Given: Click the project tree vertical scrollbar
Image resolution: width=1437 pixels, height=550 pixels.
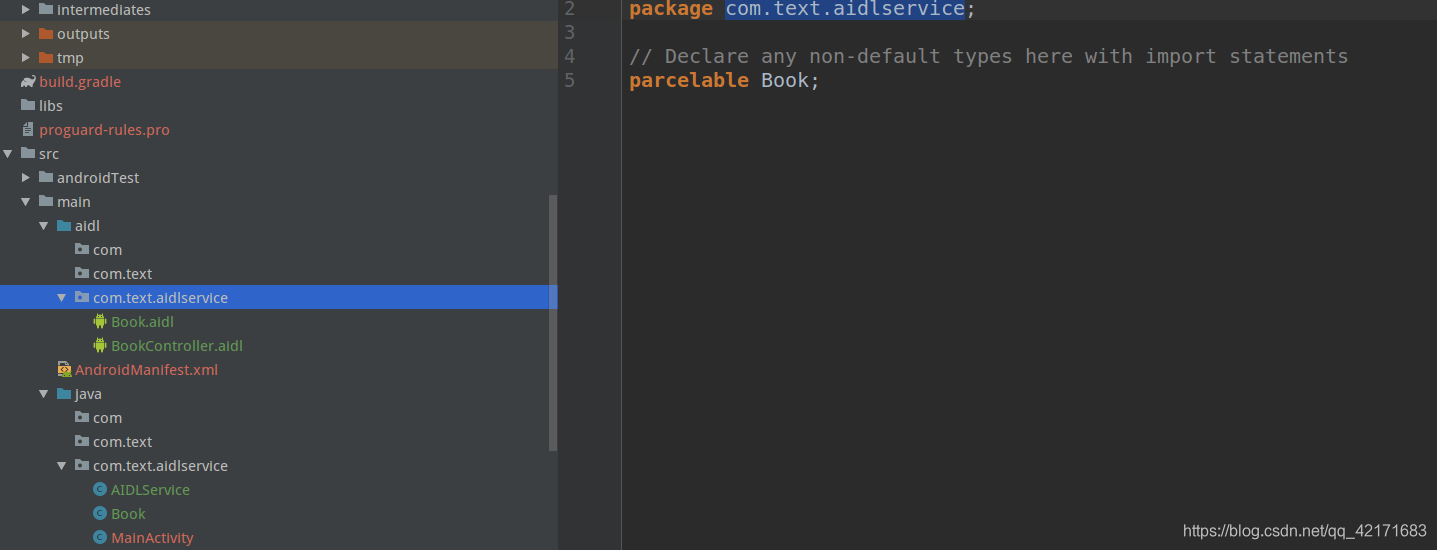Looking at the screenshot, I should [553, 323].
